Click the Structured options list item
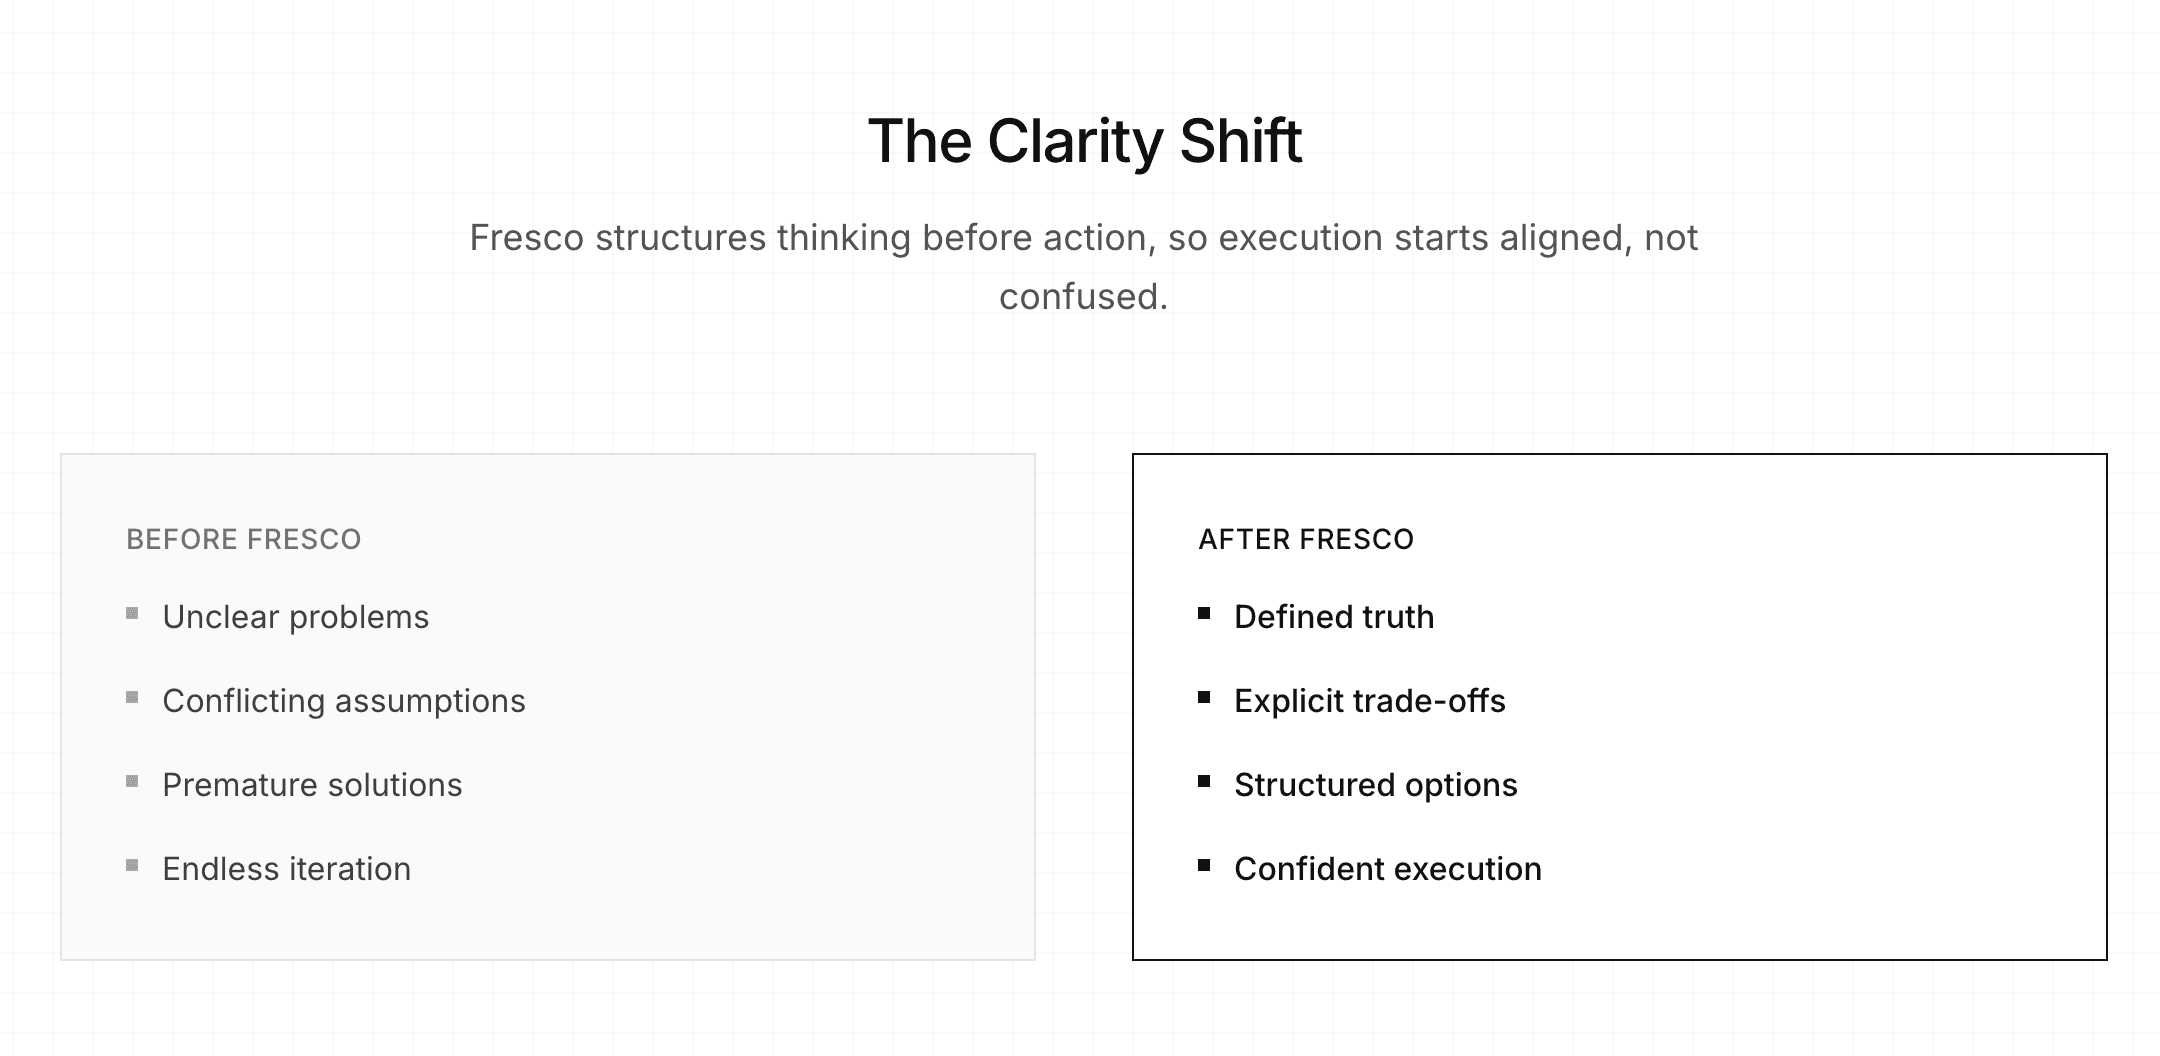This screenshot has width=2160, height=1056. point(1375,786)
